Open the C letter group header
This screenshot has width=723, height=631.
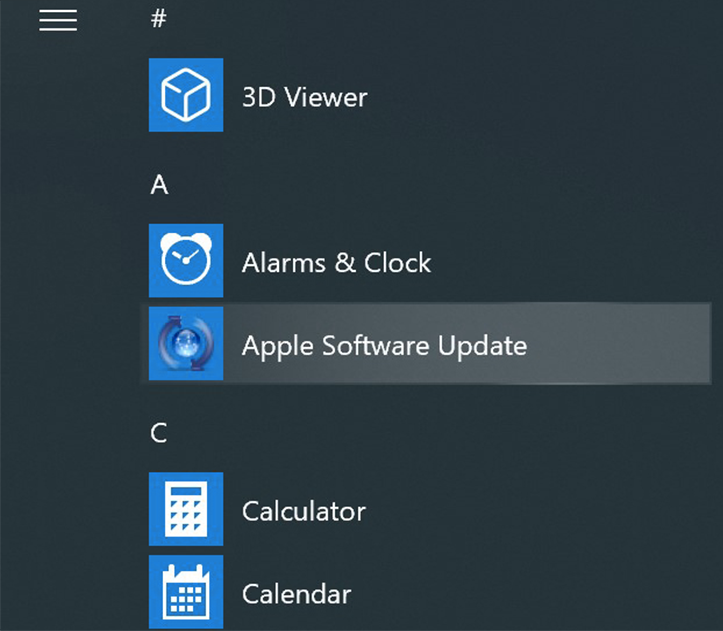(x=159, y=433)
